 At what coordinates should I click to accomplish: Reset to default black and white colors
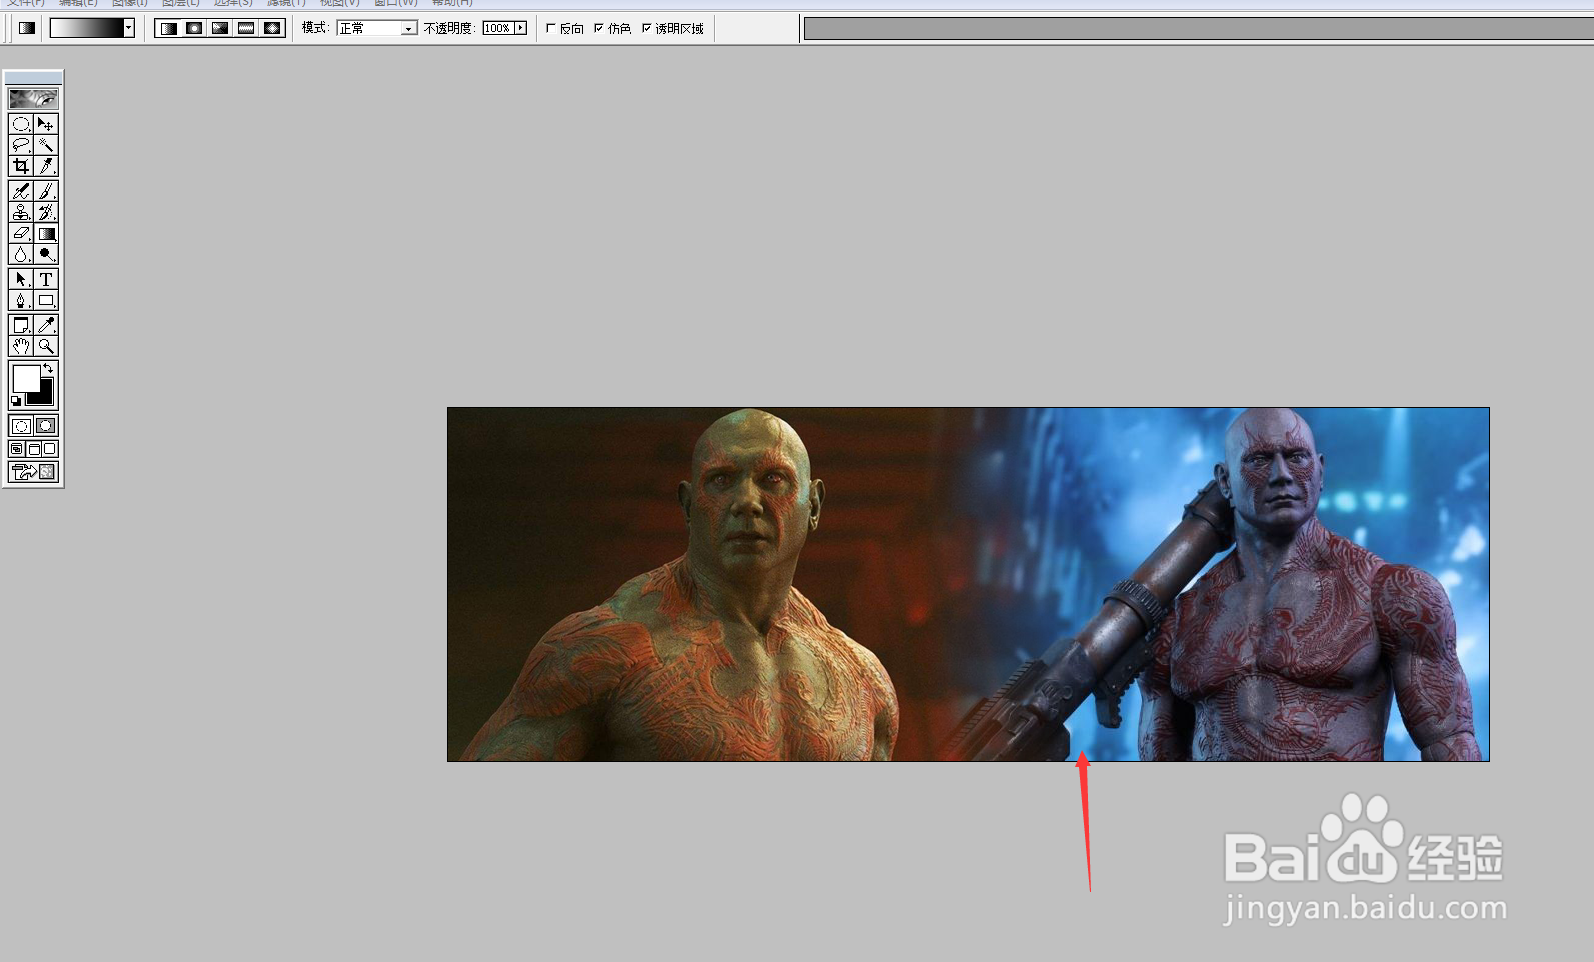[16, 401]
